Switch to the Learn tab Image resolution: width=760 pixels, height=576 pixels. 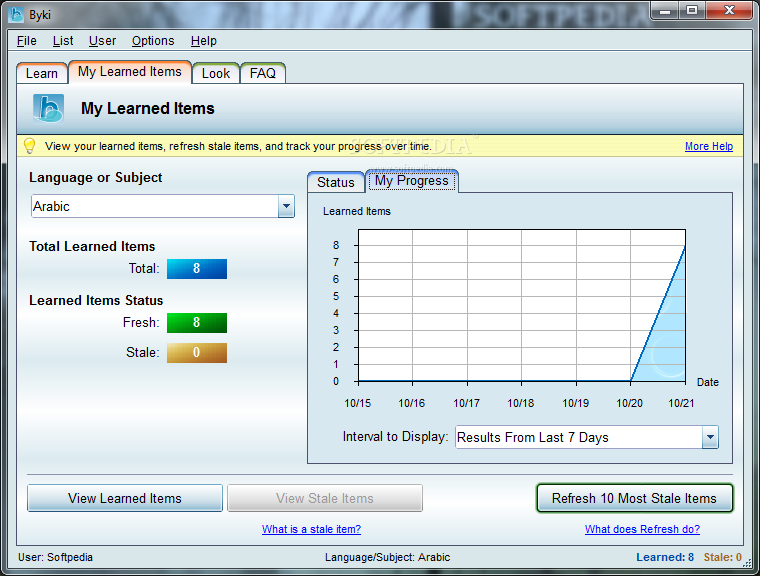click(x=42, y=73)
